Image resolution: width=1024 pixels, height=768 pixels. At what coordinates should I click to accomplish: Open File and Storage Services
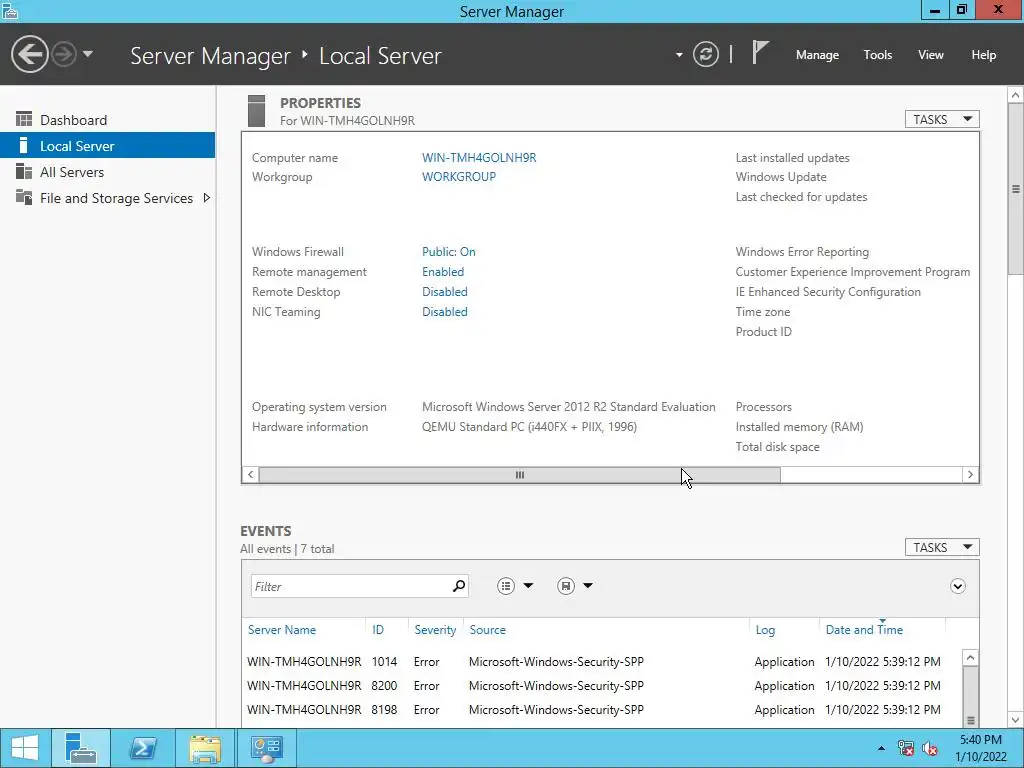click(x=116, y=198)
